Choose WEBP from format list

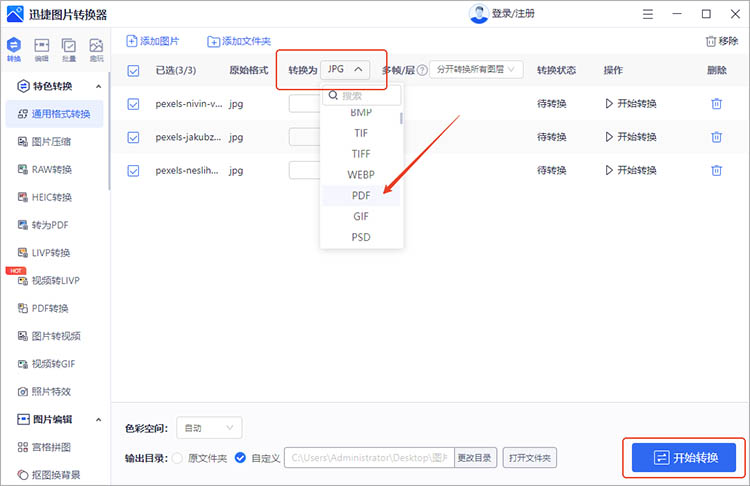point(361,175)
